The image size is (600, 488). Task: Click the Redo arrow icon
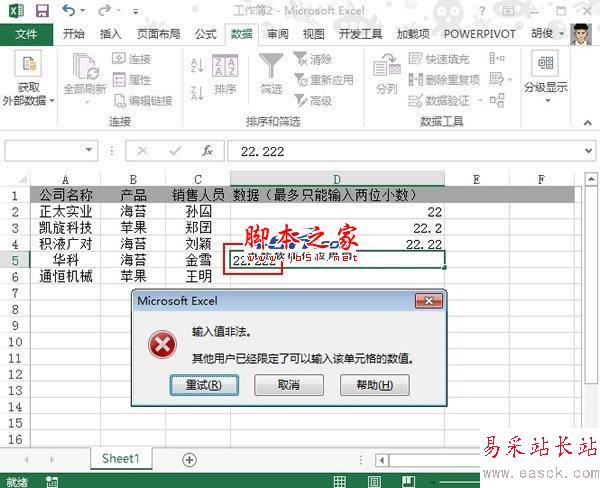pos(104,10)
